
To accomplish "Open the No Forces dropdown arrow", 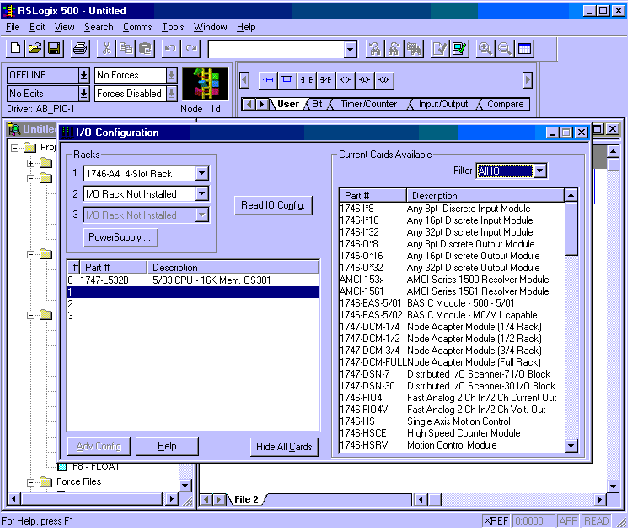I will pyautogui.click(x=172, y=75).
